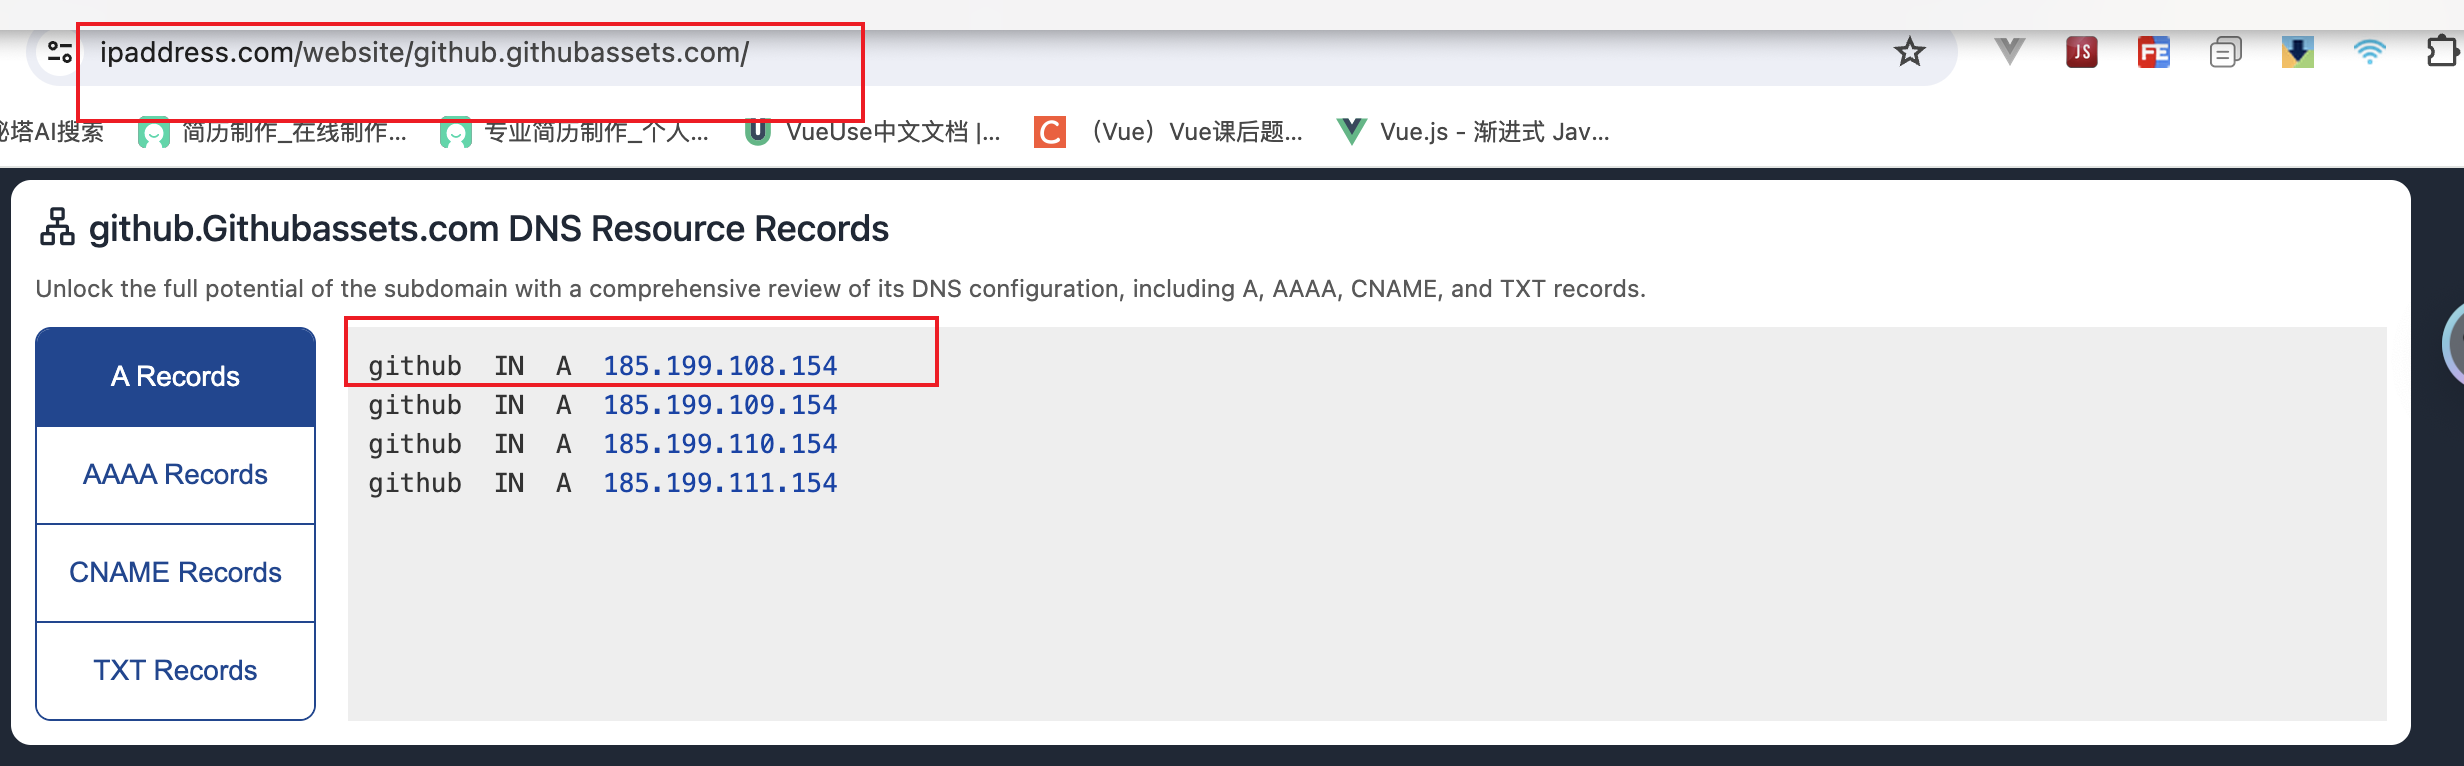Bookmark this page with the star icon
2464x766 pixels.
pos(1909,52)
